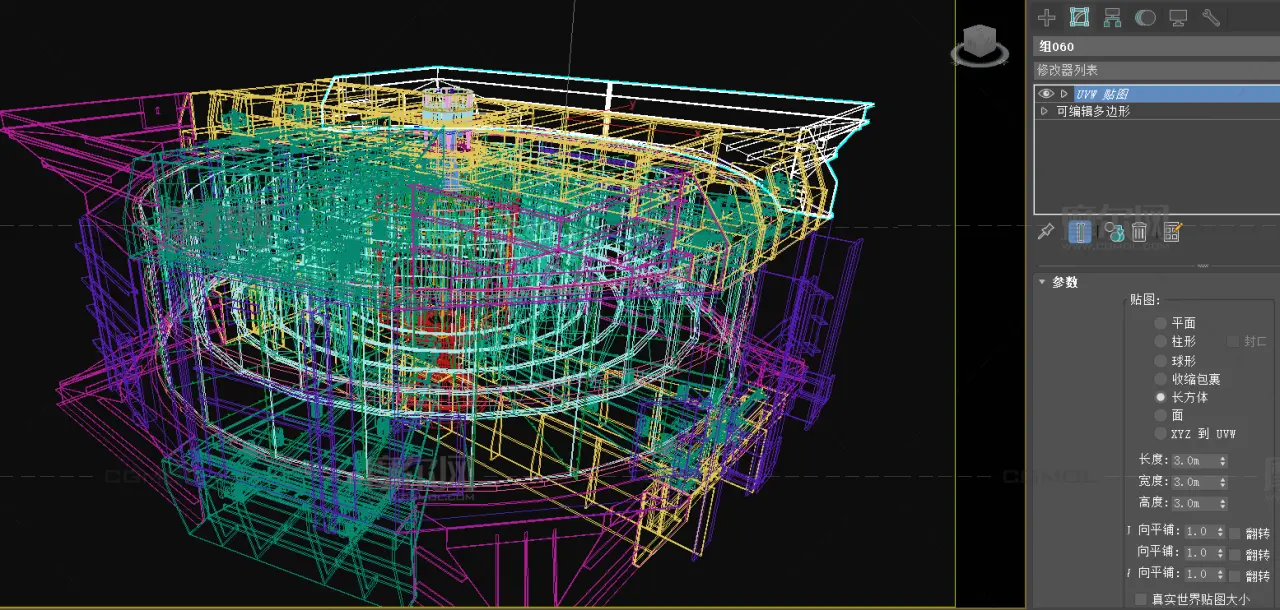Select the 平面 mapping radio button
The width and height of the screenshot is (1280, 610).
coord(1160,323)
